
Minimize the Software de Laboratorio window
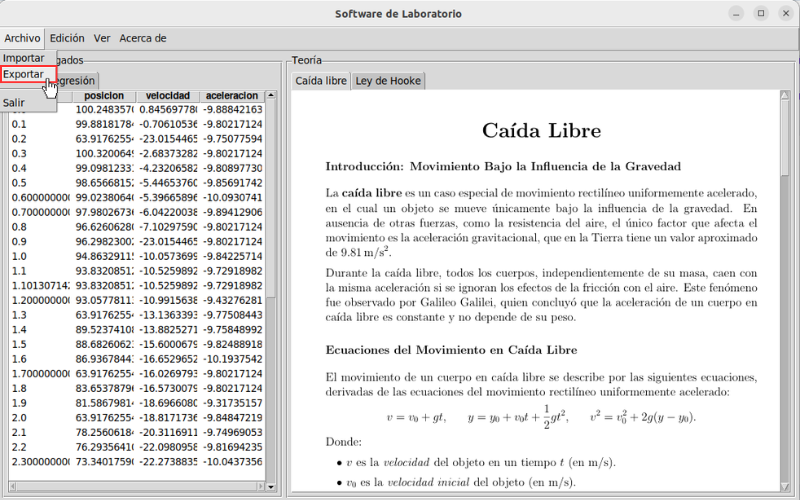click(x=736, y=14)
